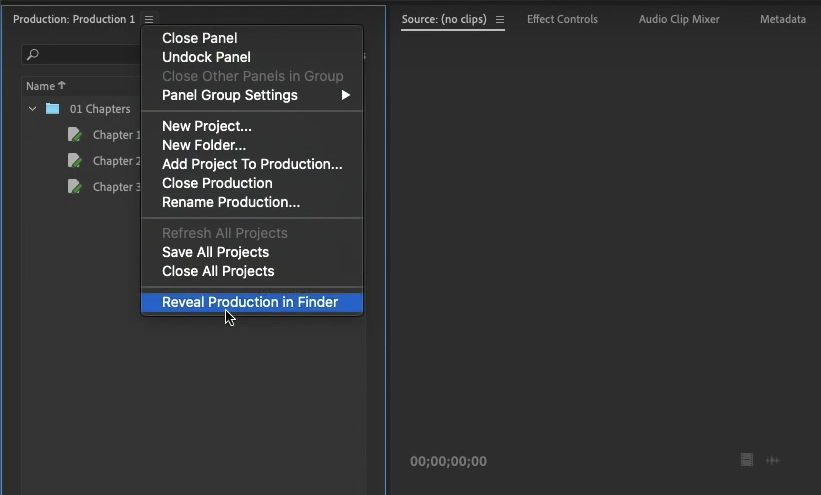Click the 01 Chapters folder icon
This screenshot has height=495, width=821.
[53, 109]
